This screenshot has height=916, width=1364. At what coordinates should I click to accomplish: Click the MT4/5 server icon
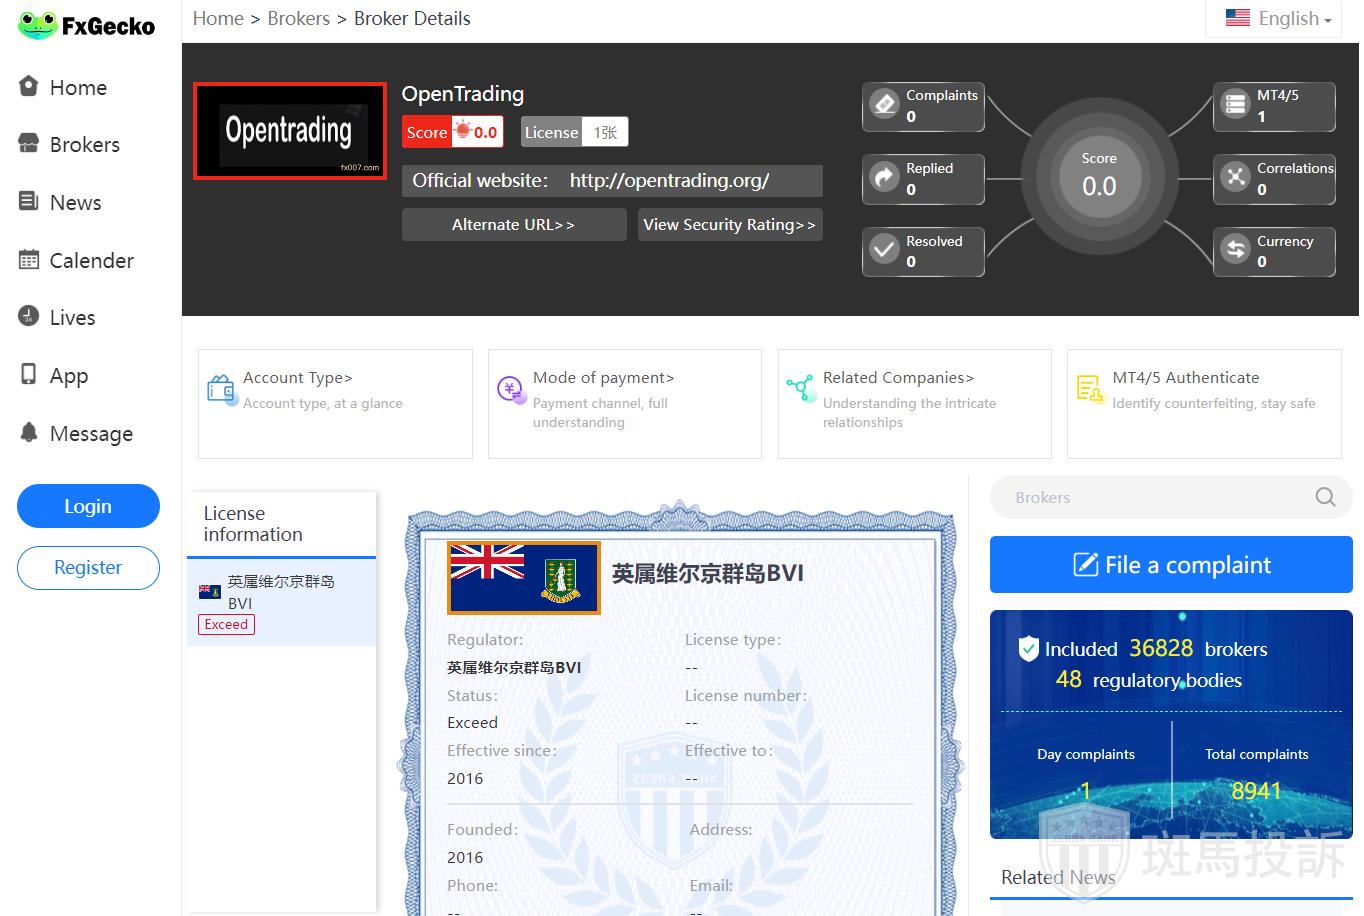[1236, 104]
